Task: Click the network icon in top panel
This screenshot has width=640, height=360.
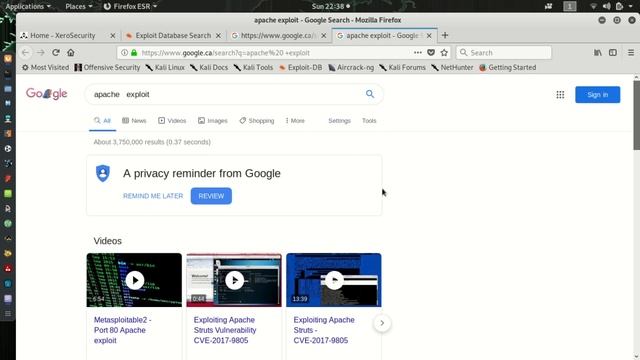Action: click(593, 6)
